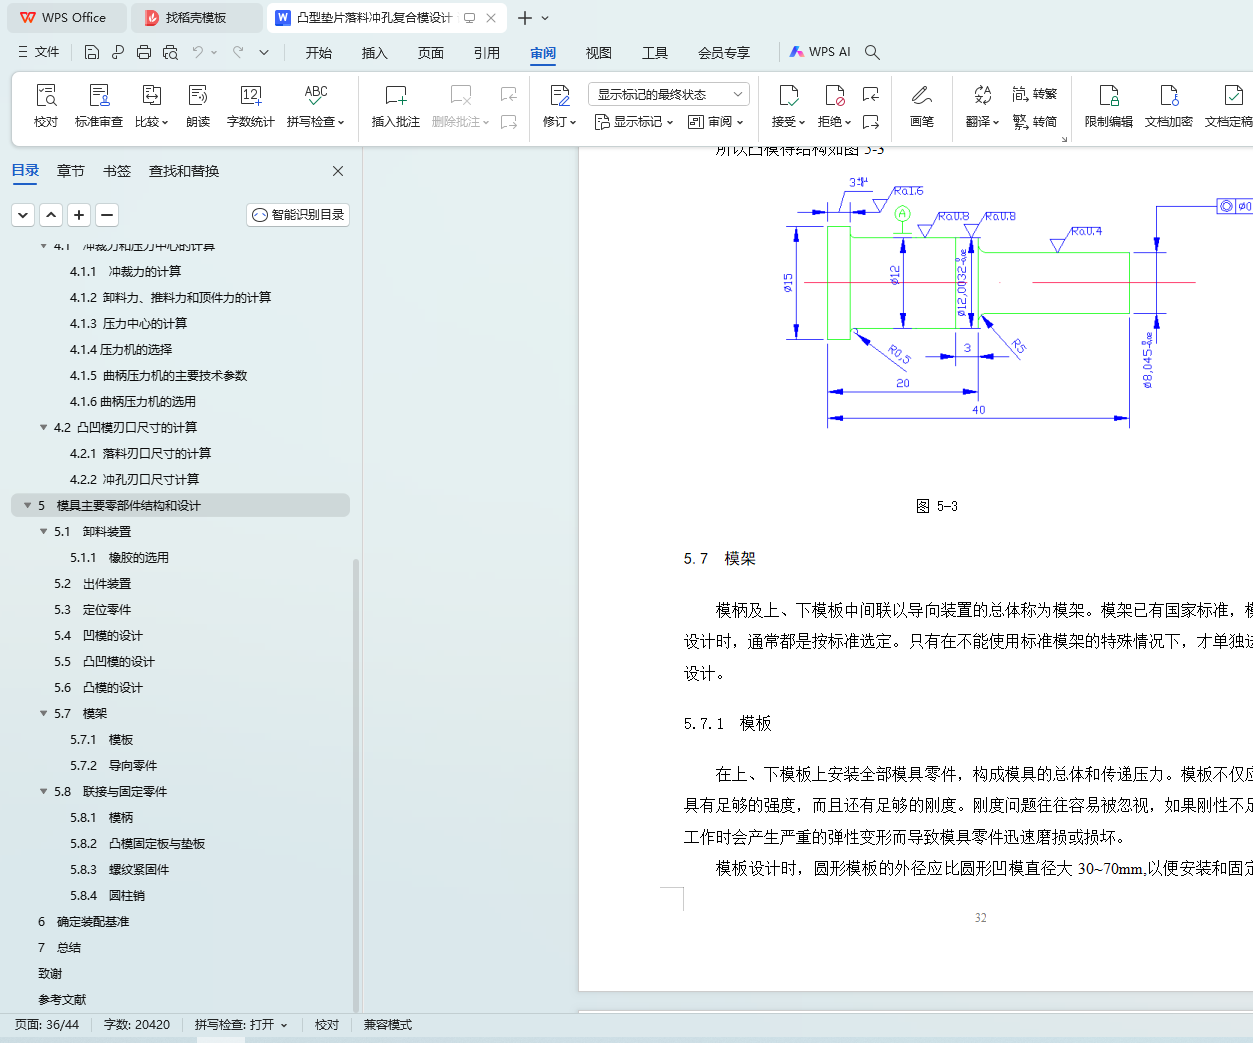Viewport: 1253px width, 1043px height.
Task: Switch to the 章节 navigation tab
Action: tap(71, 171)
